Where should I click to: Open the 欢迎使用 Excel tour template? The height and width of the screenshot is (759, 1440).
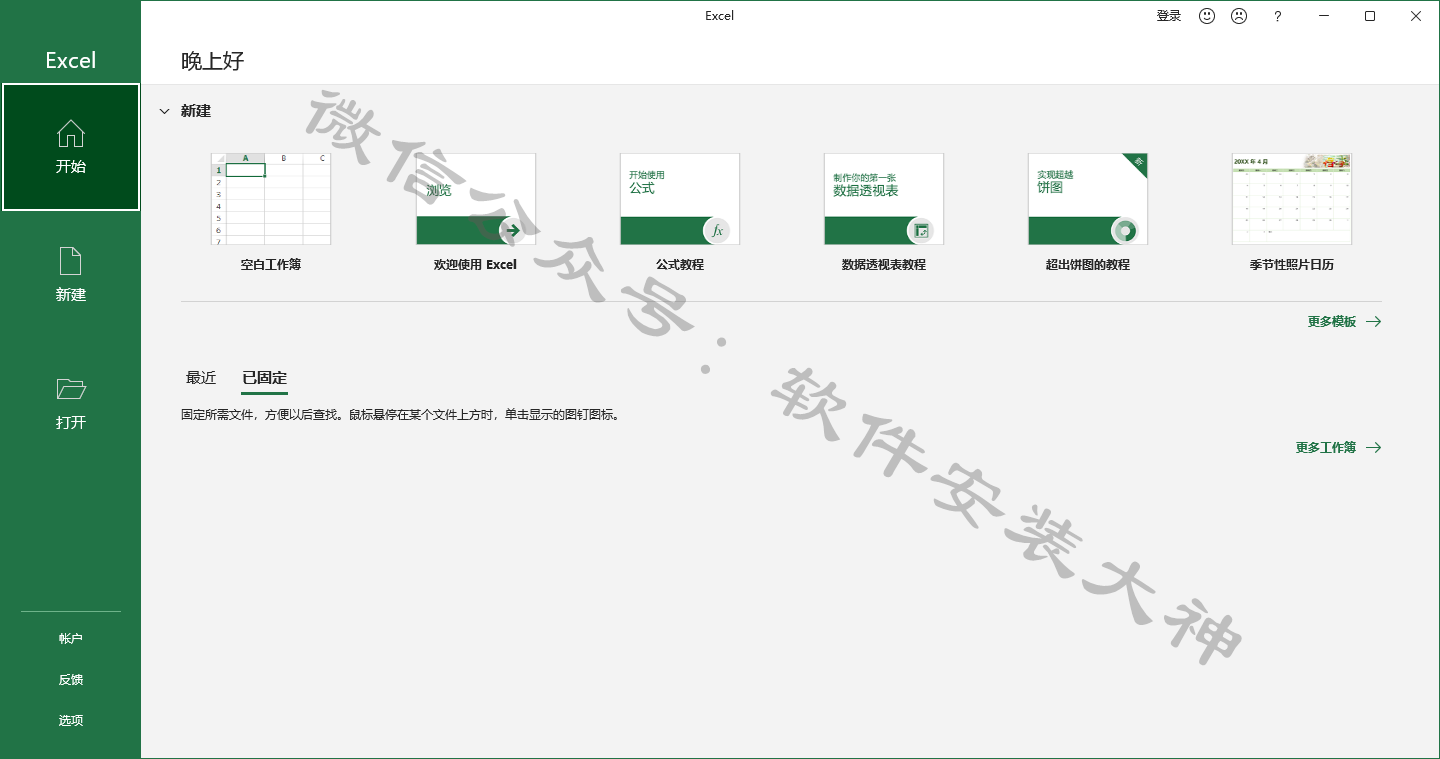coord(476,199)
